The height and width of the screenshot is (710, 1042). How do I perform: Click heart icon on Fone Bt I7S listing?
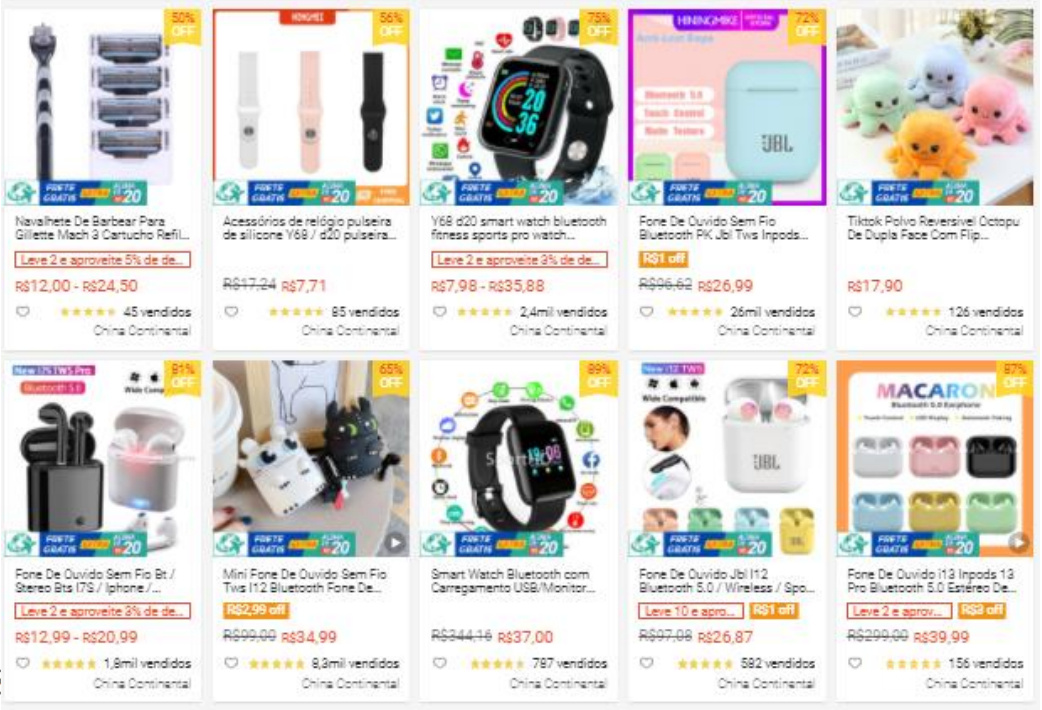coord(23,663)
